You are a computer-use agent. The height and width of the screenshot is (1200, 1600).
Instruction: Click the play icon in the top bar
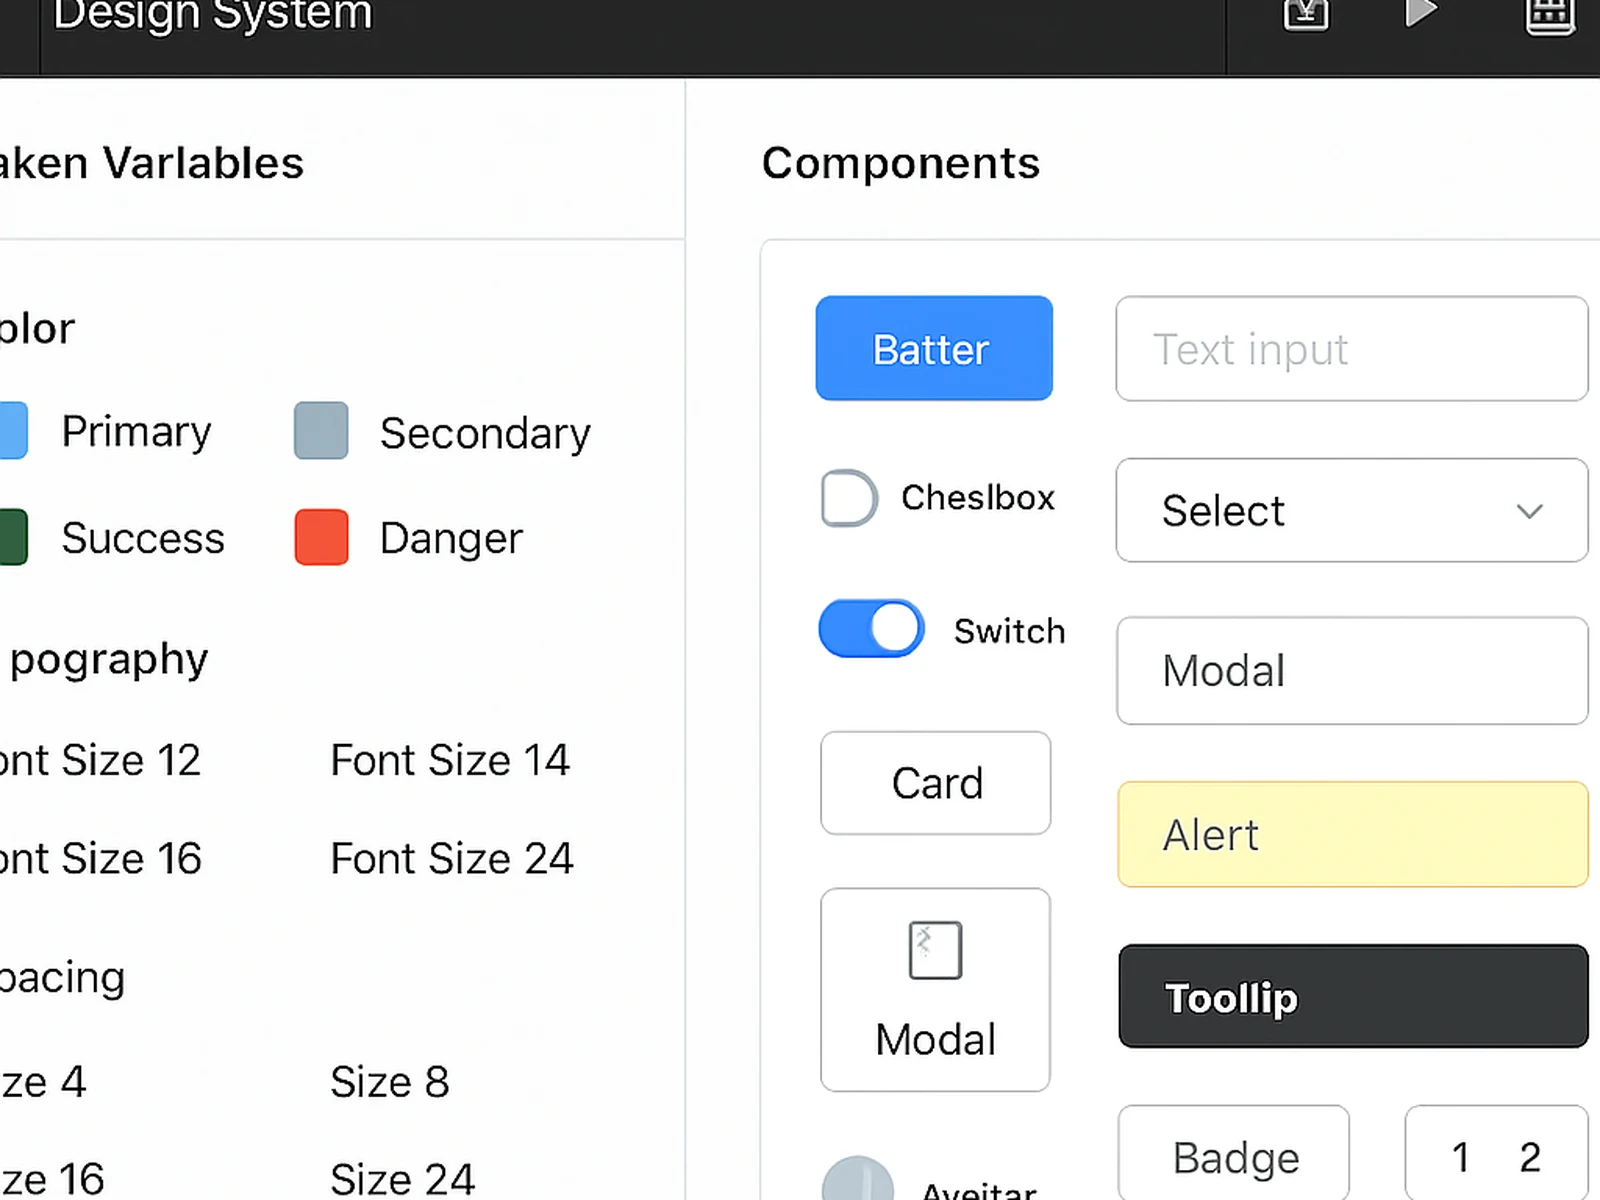click(x=1422, y=13)
